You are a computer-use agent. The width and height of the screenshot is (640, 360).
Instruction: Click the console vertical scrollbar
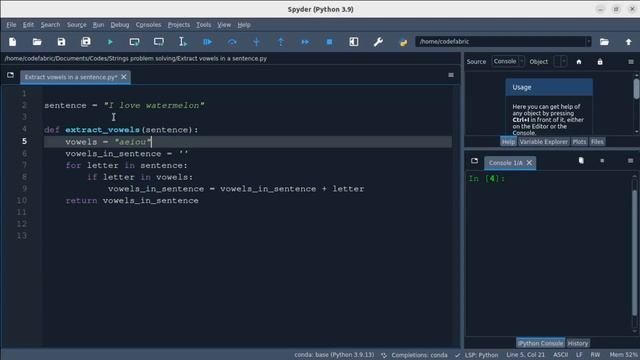click(x=635, y=253)
